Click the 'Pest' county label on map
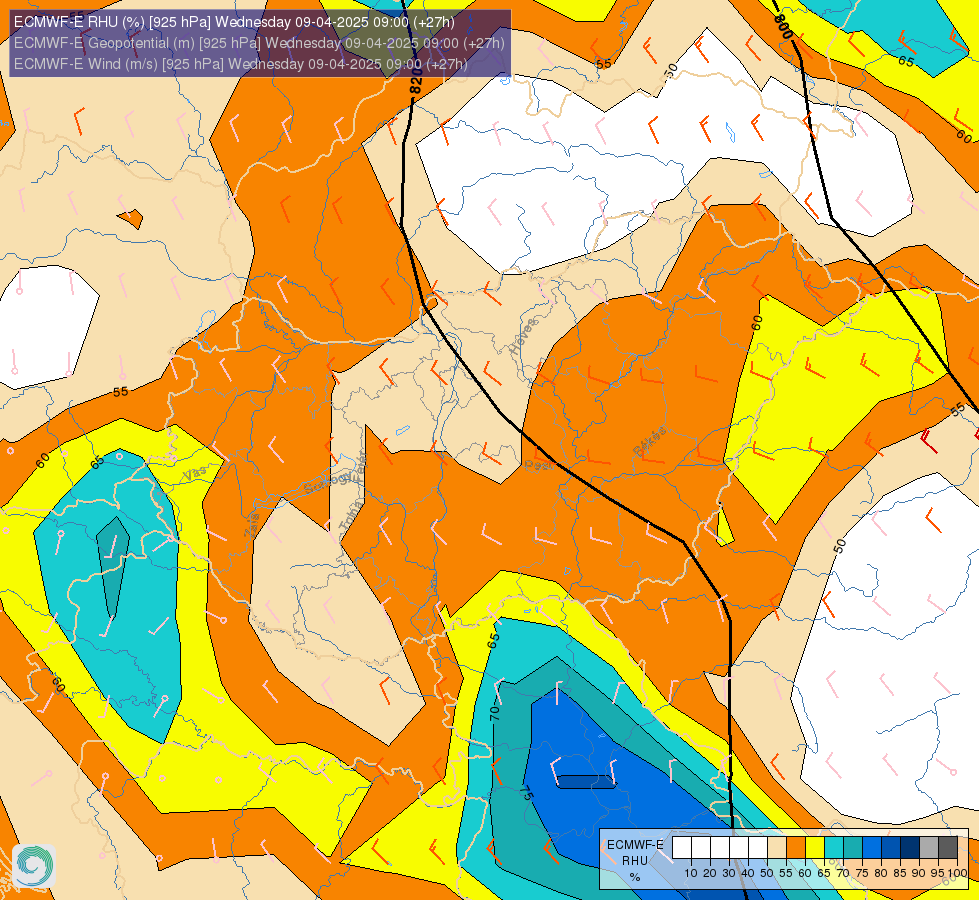This screenshot has width=979, height=900. pyautogui.click(x=538, y=465)
